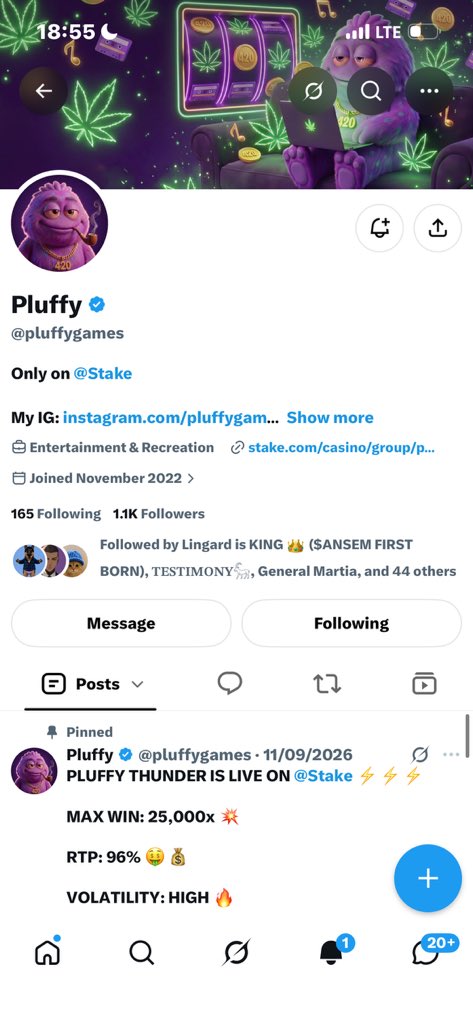Toggle the Following button to unfollow
The width and height of the screenshot is (473, 1024).
[x=351, y=623]
